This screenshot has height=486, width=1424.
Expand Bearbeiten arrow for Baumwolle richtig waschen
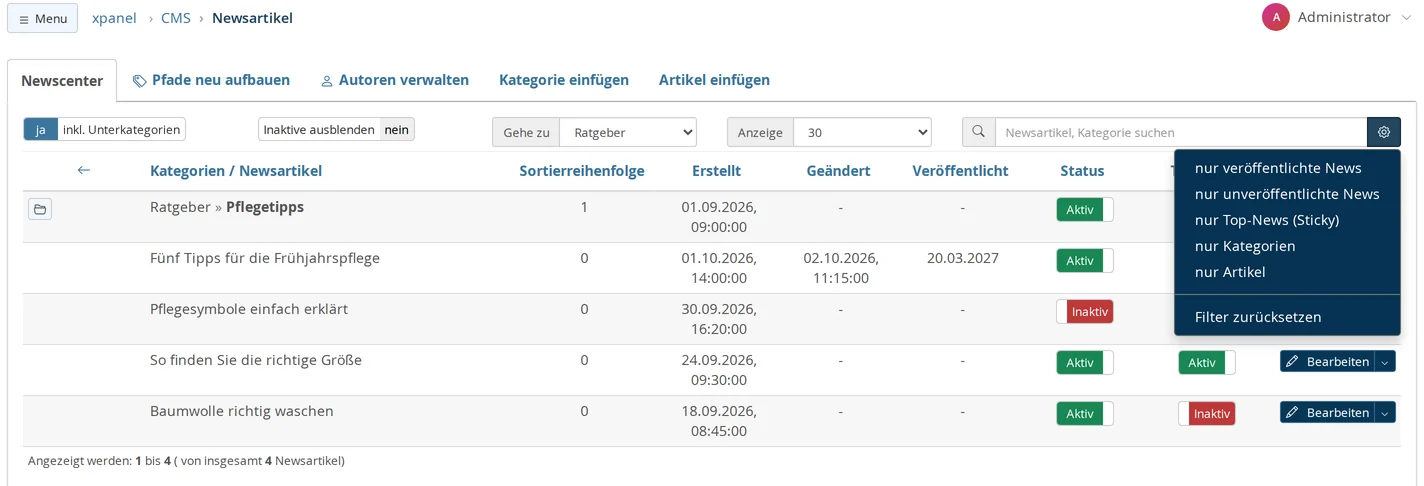[1385, 412]
